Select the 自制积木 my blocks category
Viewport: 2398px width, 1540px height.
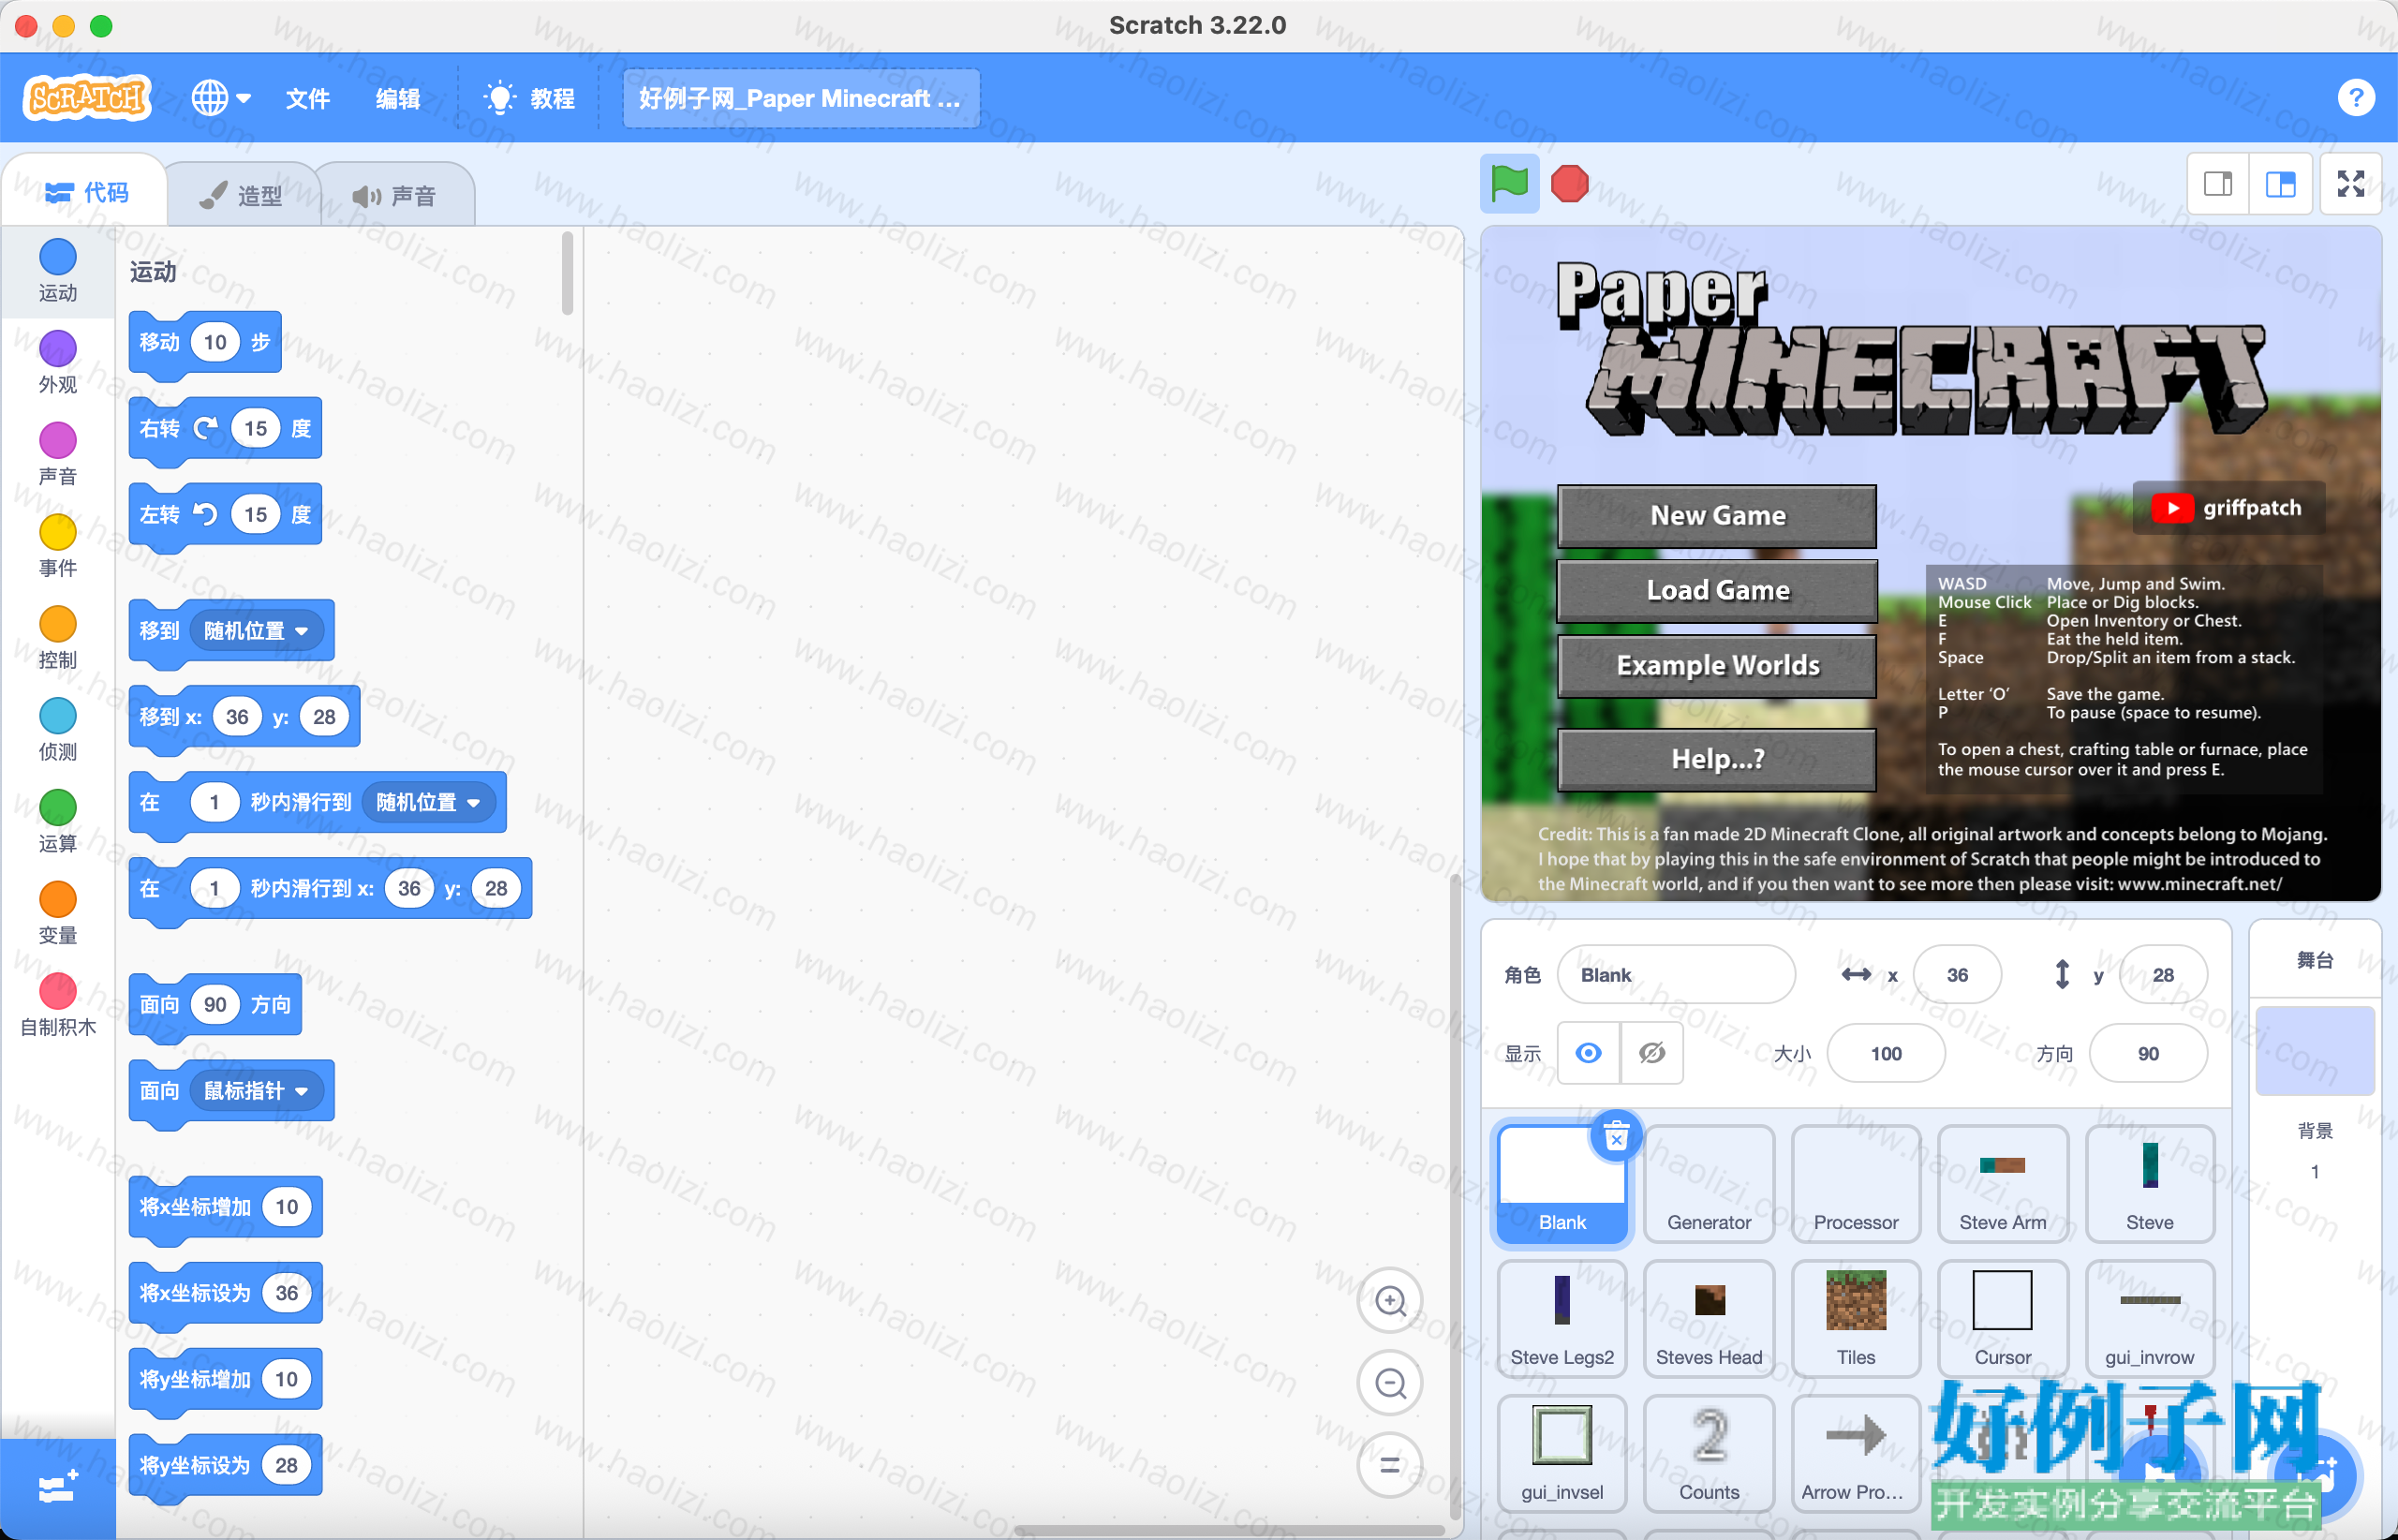click(x=58, y=1007)
